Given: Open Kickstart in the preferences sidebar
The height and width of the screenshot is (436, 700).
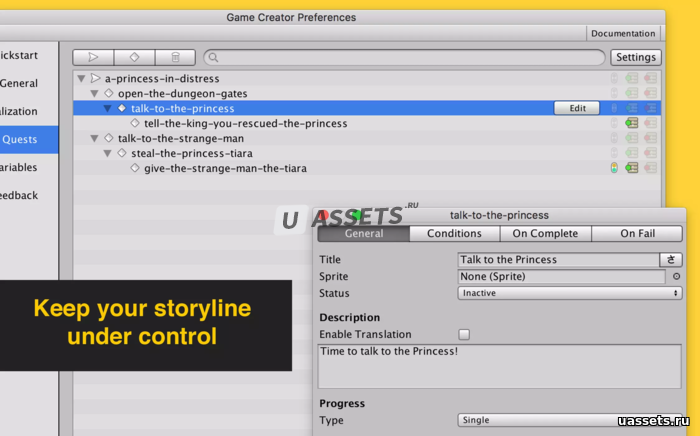Looking at the screenshot, I should coord(29,55).
